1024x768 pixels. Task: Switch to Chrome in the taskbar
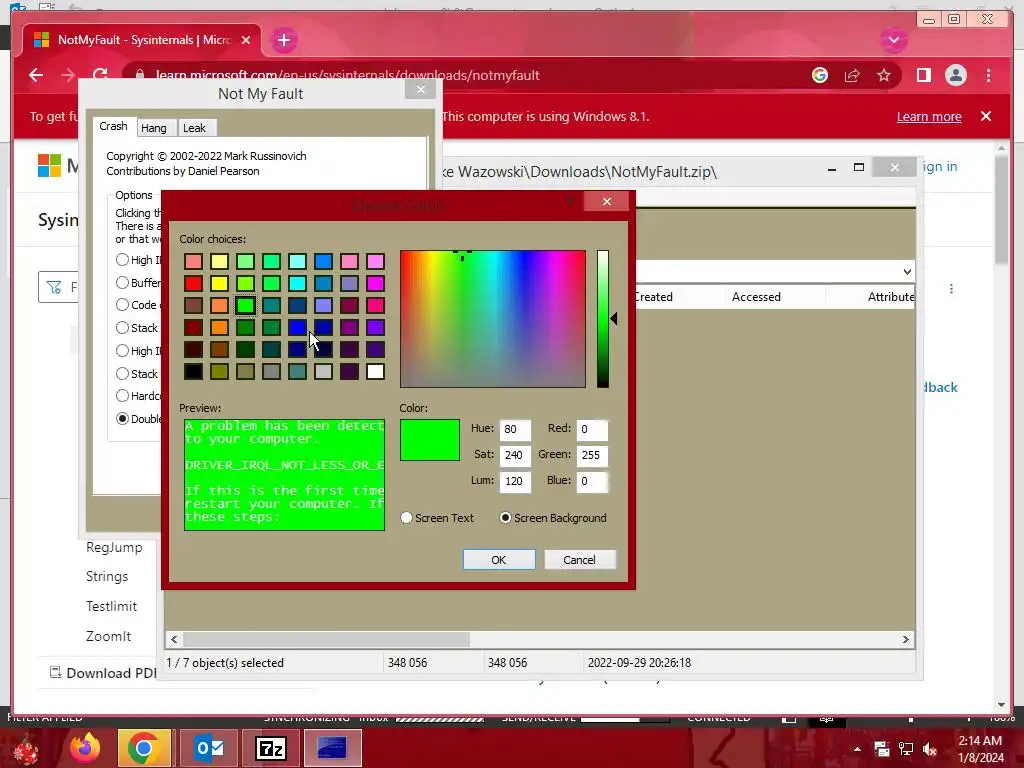click(x=144, y=748)
